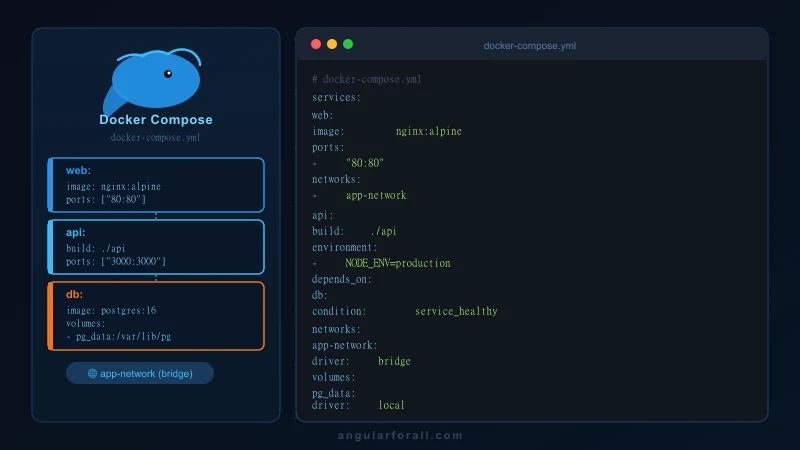Click the 'bridge' driver value

click(394, 361)
